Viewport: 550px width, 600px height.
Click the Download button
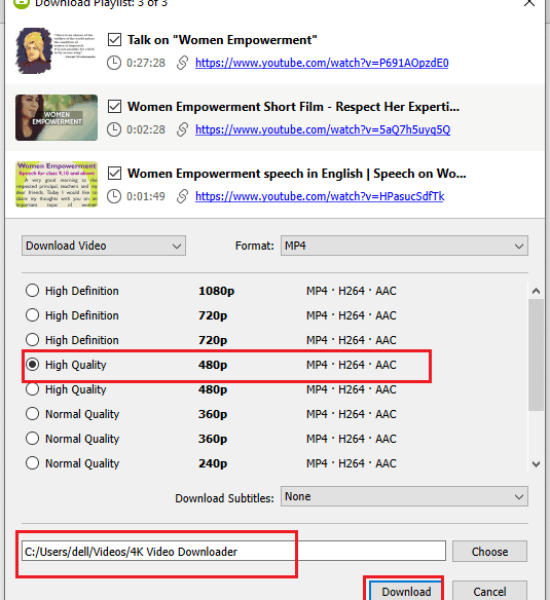coord(406,591)
